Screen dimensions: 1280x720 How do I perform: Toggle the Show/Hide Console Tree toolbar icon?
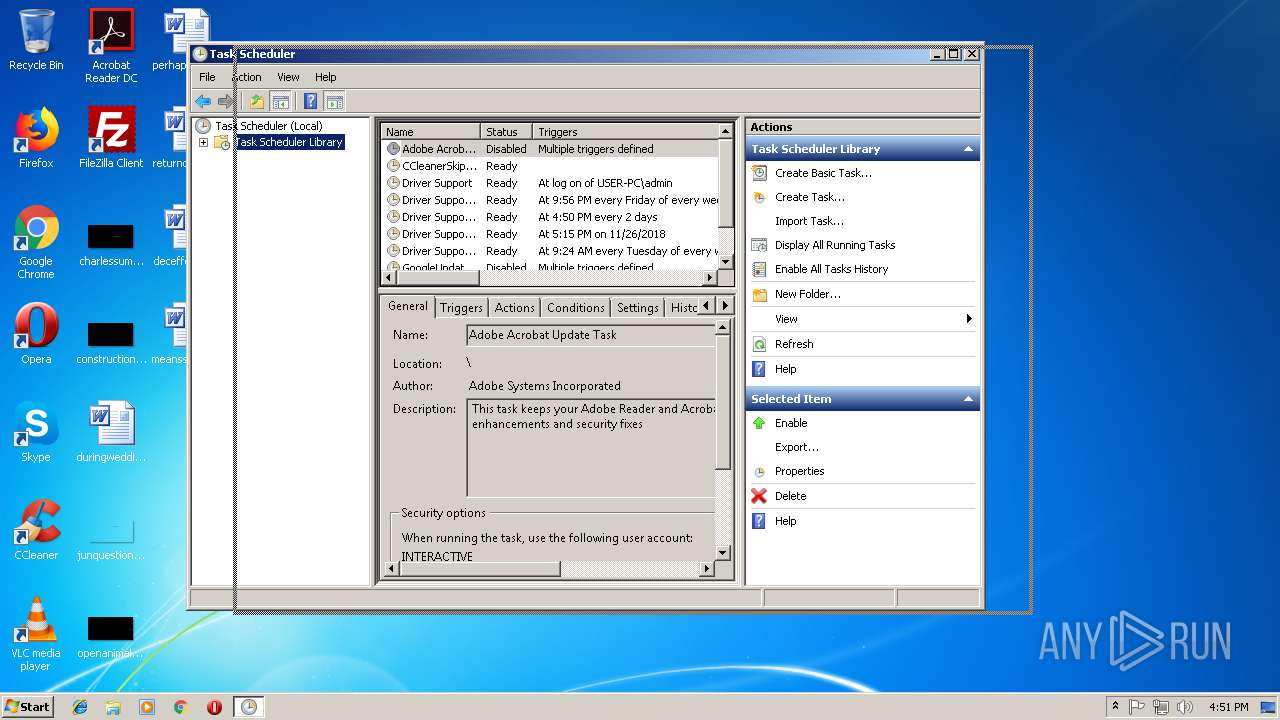(281, 101)
